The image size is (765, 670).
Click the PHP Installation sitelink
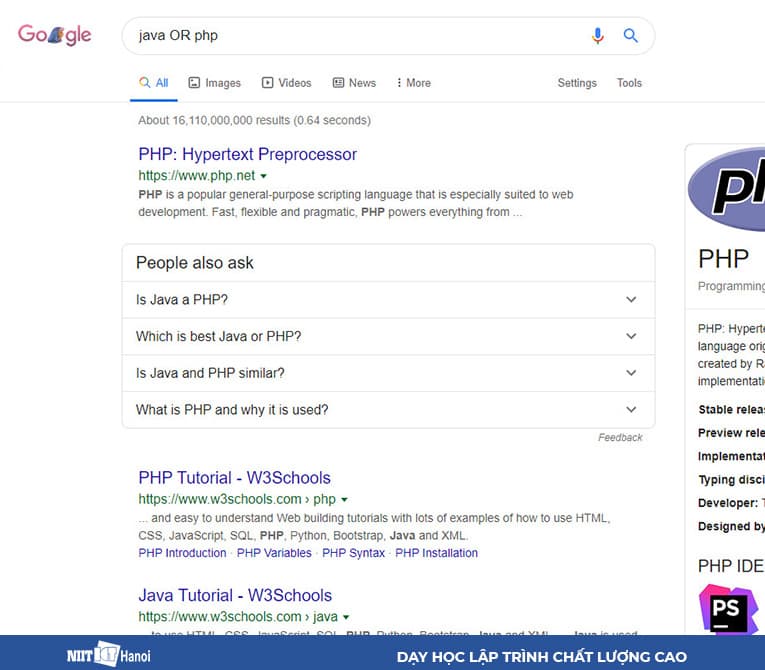click(436, 553)
